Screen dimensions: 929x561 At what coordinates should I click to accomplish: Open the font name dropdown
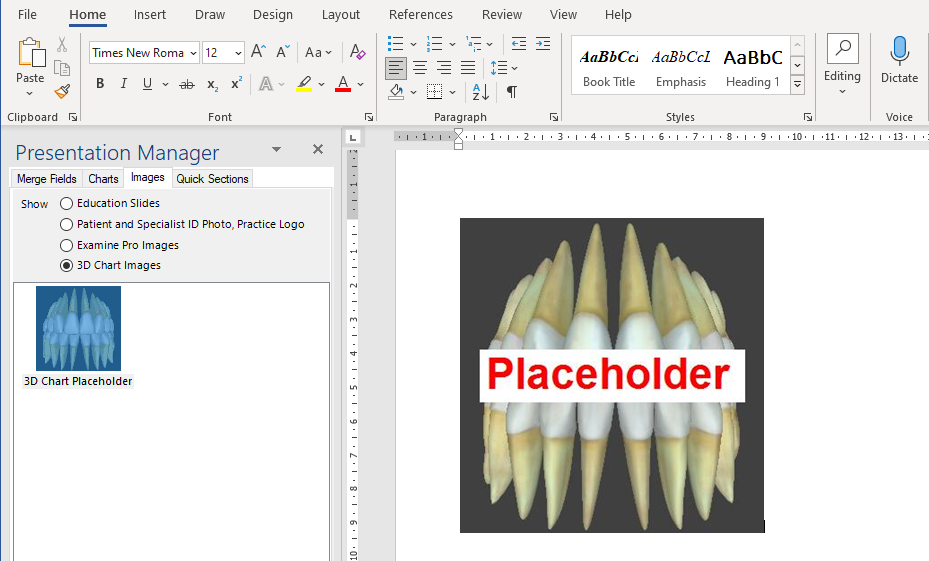coord(193,53)
